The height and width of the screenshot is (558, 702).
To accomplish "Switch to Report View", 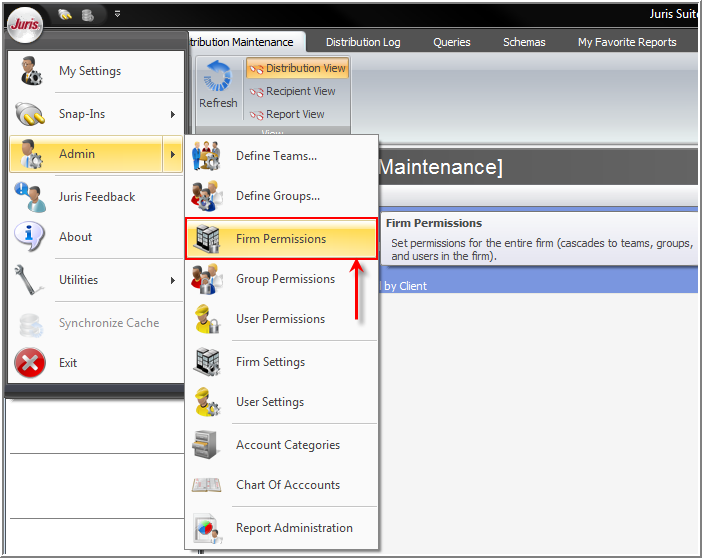I will [287, 114].
